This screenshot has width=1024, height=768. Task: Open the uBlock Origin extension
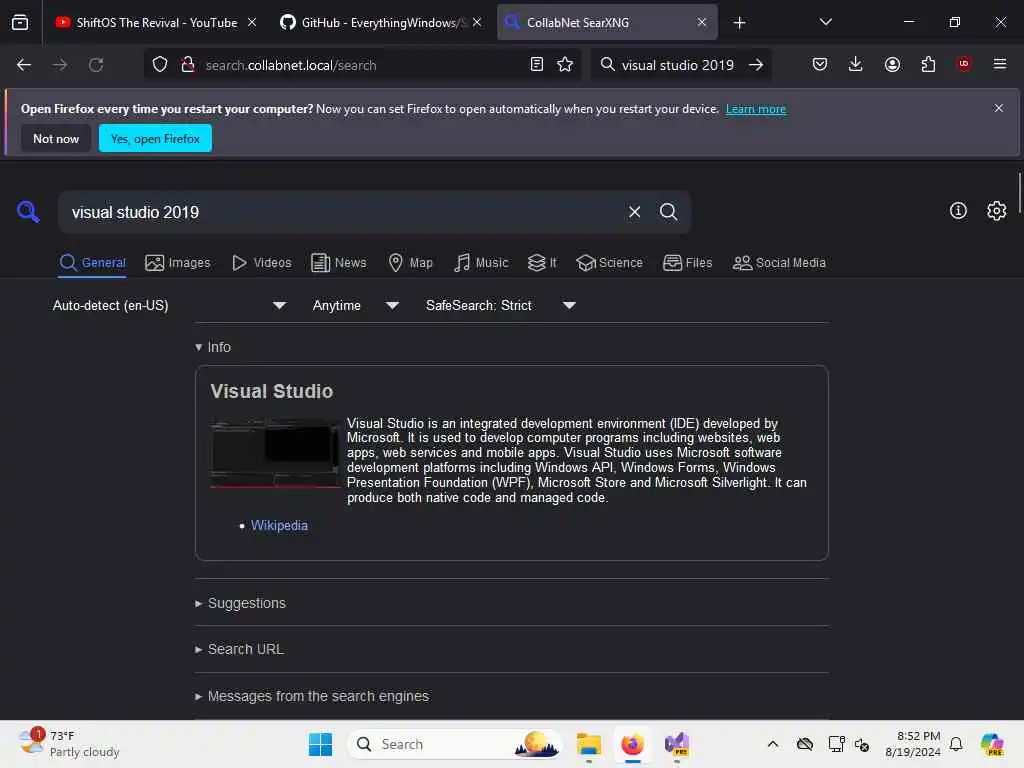pyautogui.click(x=964, y=63)
